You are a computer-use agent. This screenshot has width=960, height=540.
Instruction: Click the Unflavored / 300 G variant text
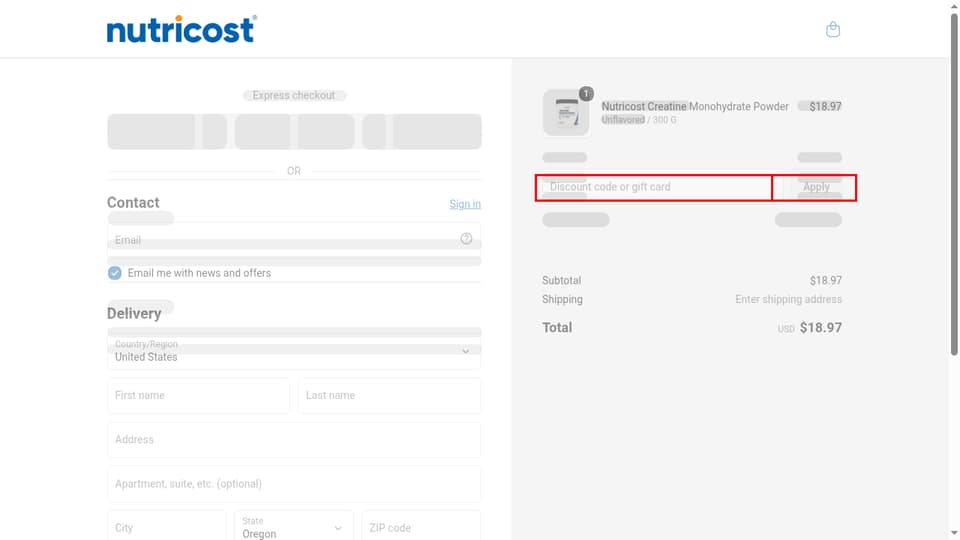[639, 120]
